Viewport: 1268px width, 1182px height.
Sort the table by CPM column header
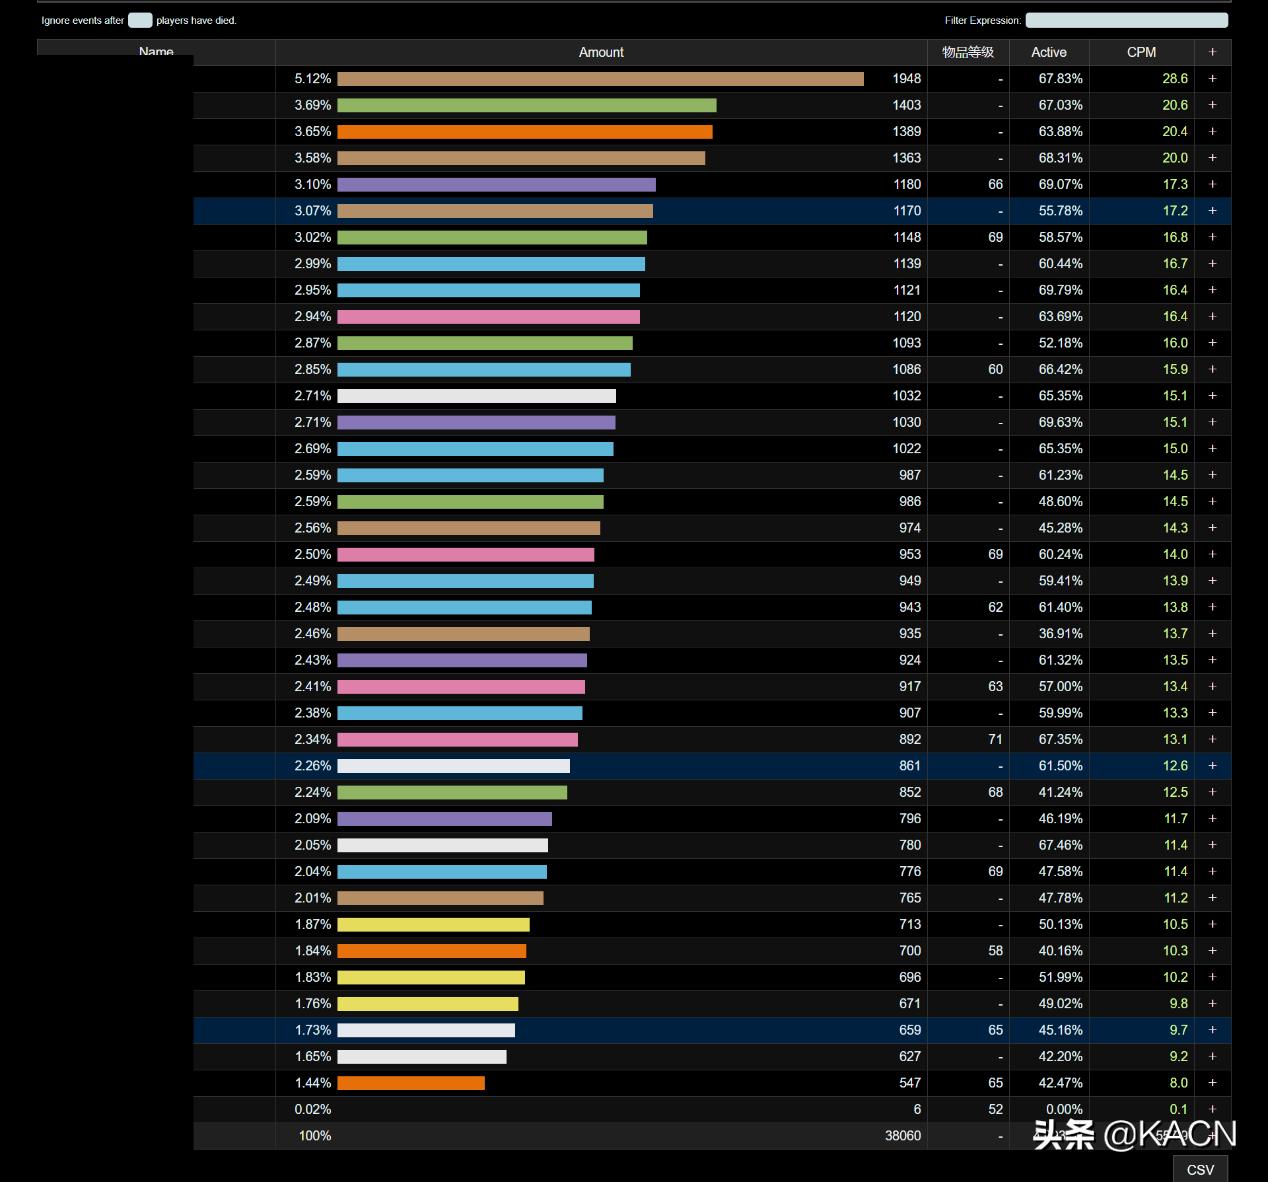[x=1141, y=52]
